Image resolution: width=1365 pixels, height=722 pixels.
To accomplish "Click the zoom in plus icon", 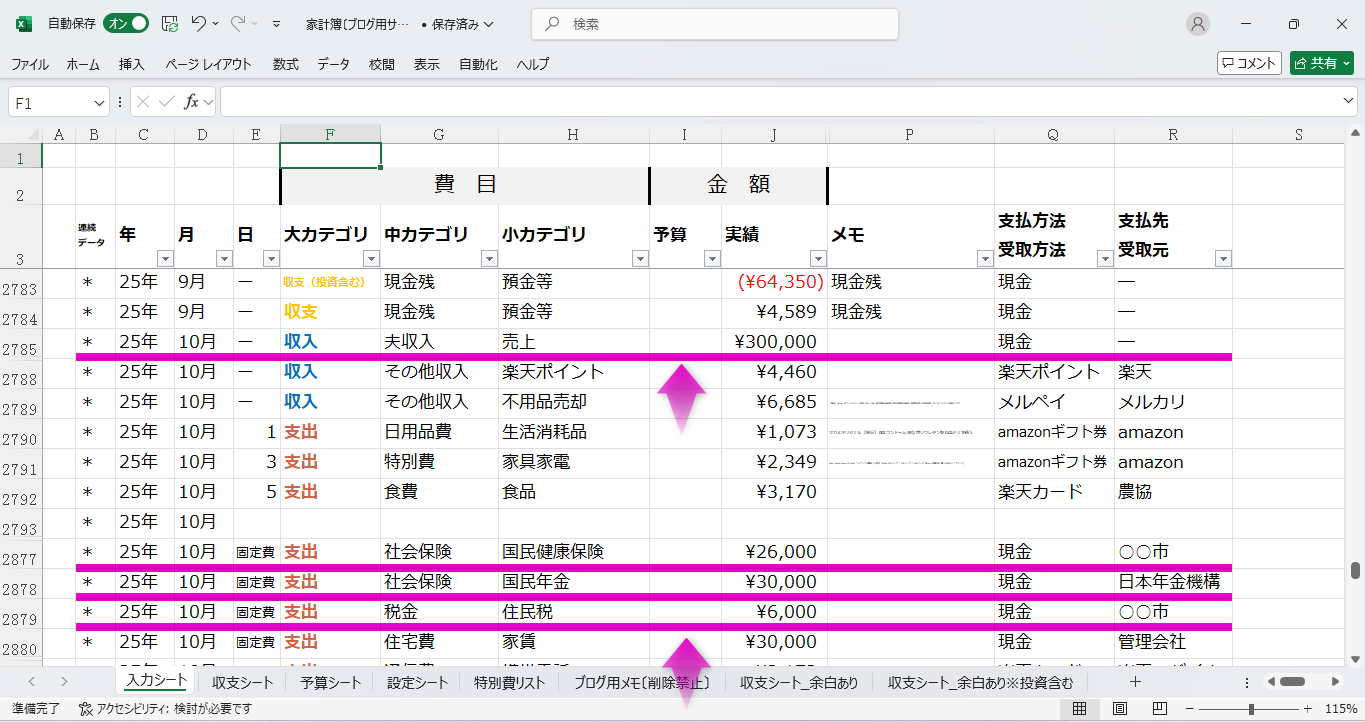I will coord(1308,709).
